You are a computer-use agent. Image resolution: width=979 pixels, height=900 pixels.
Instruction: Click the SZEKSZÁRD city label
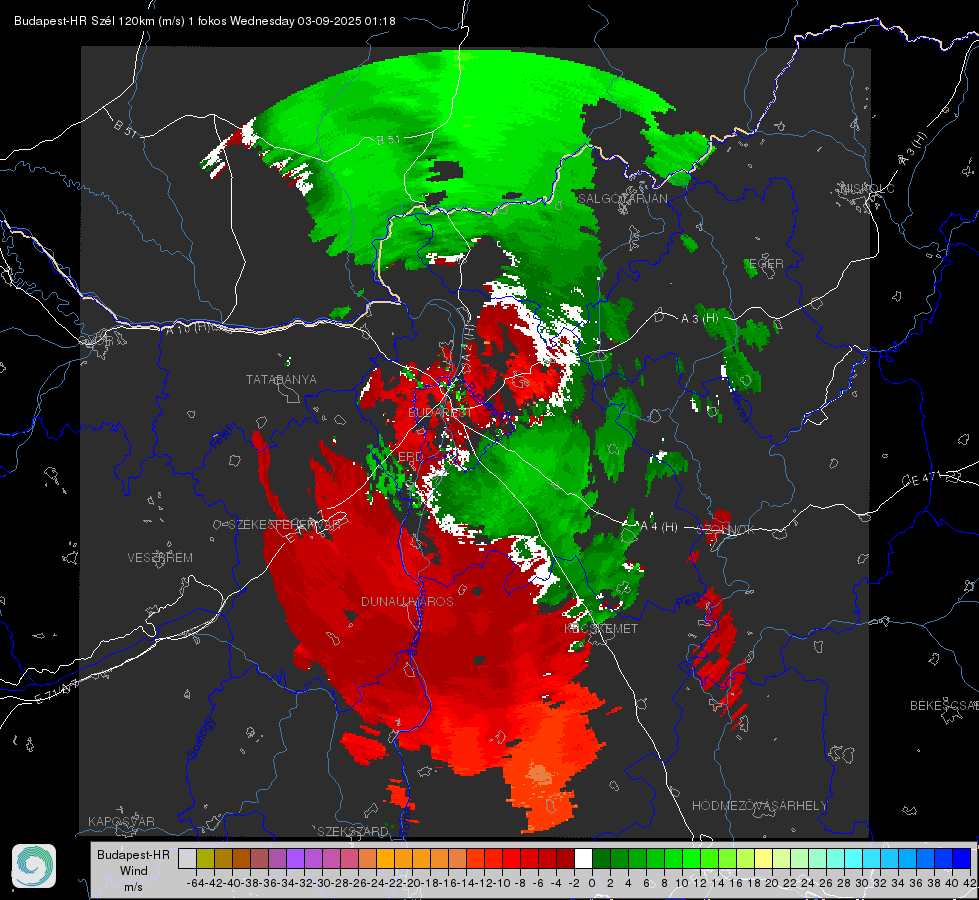(353, 831)
